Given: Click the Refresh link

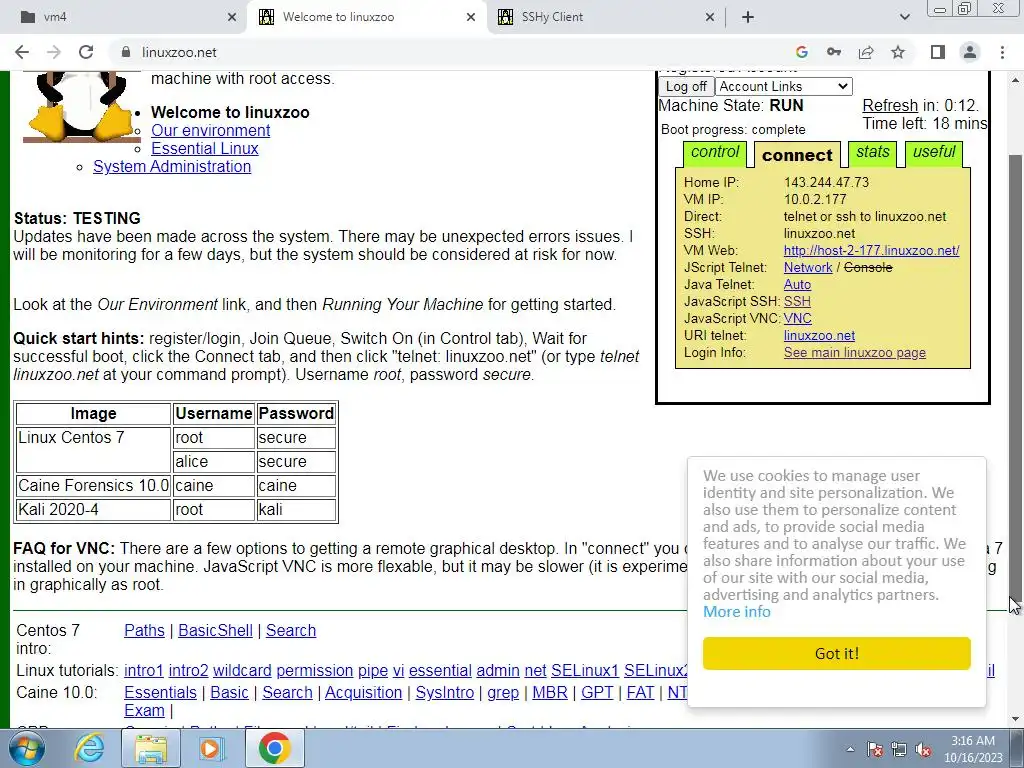Looking at the screenshot, I should (889, 105).
